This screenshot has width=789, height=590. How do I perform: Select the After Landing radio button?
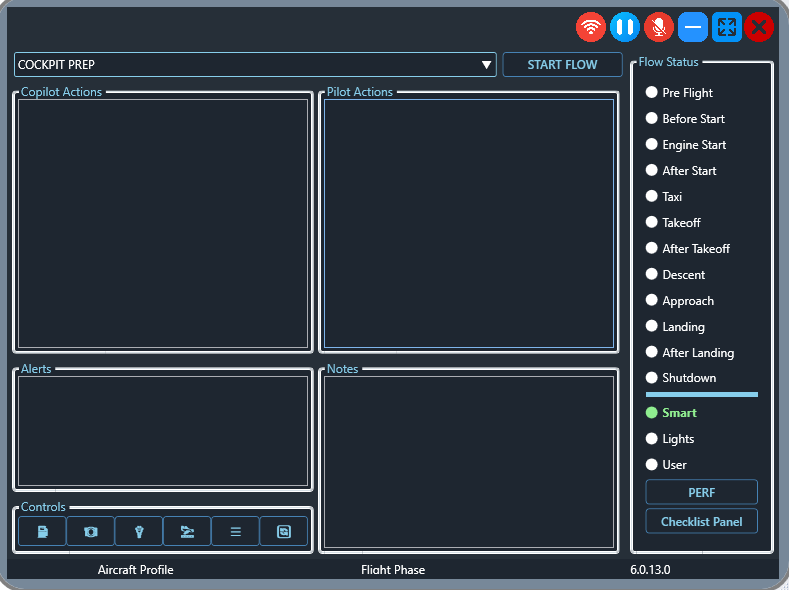tap(652, 353)
